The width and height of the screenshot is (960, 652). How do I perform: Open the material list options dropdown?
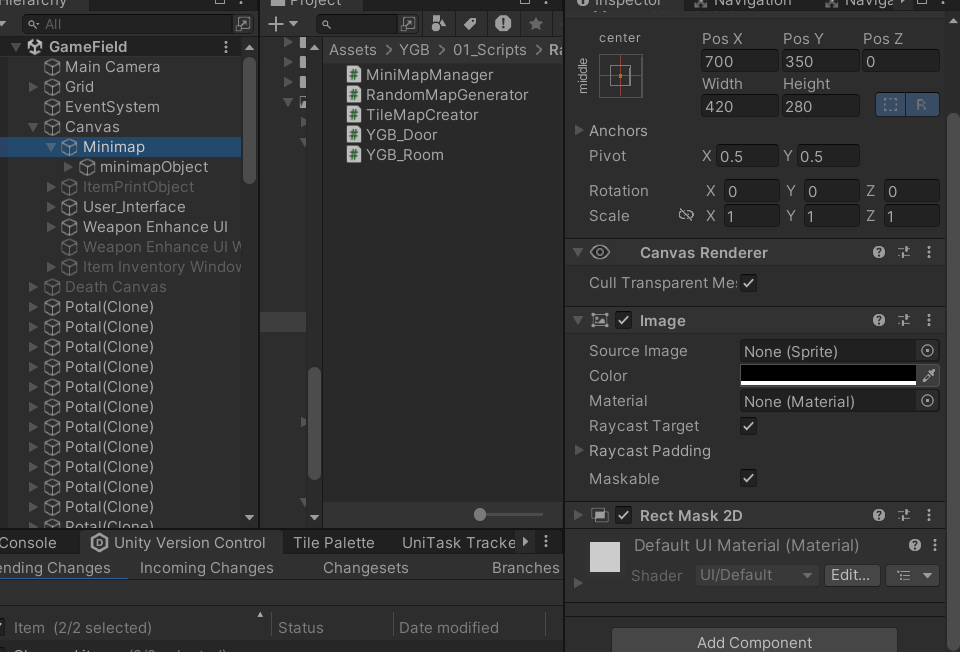(x=913, y=575)
